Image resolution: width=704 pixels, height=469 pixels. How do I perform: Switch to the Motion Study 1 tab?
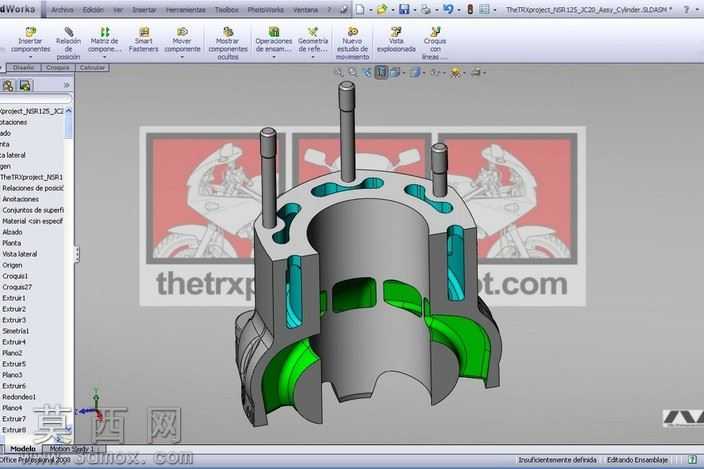72,449
